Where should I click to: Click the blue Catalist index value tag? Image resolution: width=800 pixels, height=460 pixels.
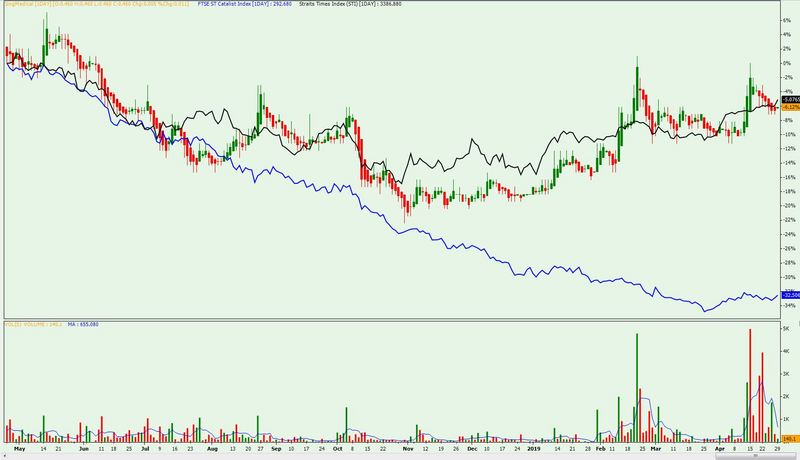790,295
